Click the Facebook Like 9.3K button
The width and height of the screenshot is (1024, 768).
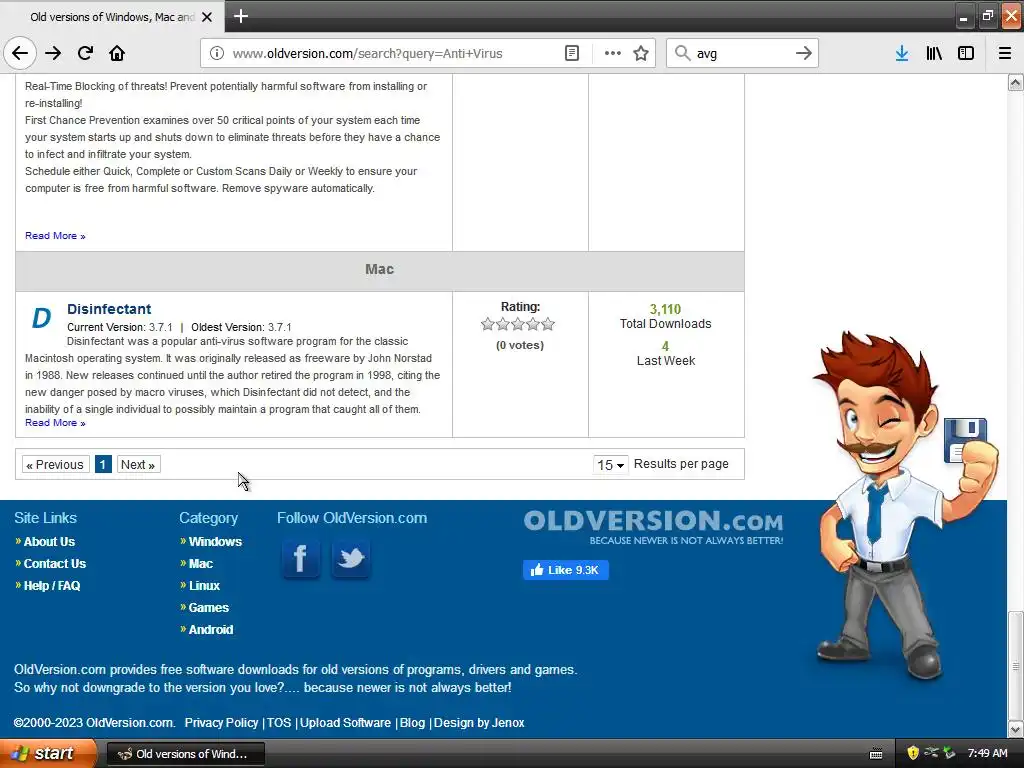click(566, 570)
